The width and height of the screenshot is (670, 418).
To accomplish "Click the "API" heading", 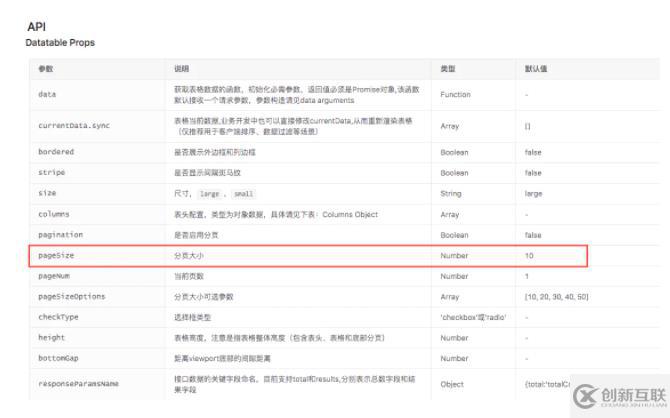I will click(36, 26).
